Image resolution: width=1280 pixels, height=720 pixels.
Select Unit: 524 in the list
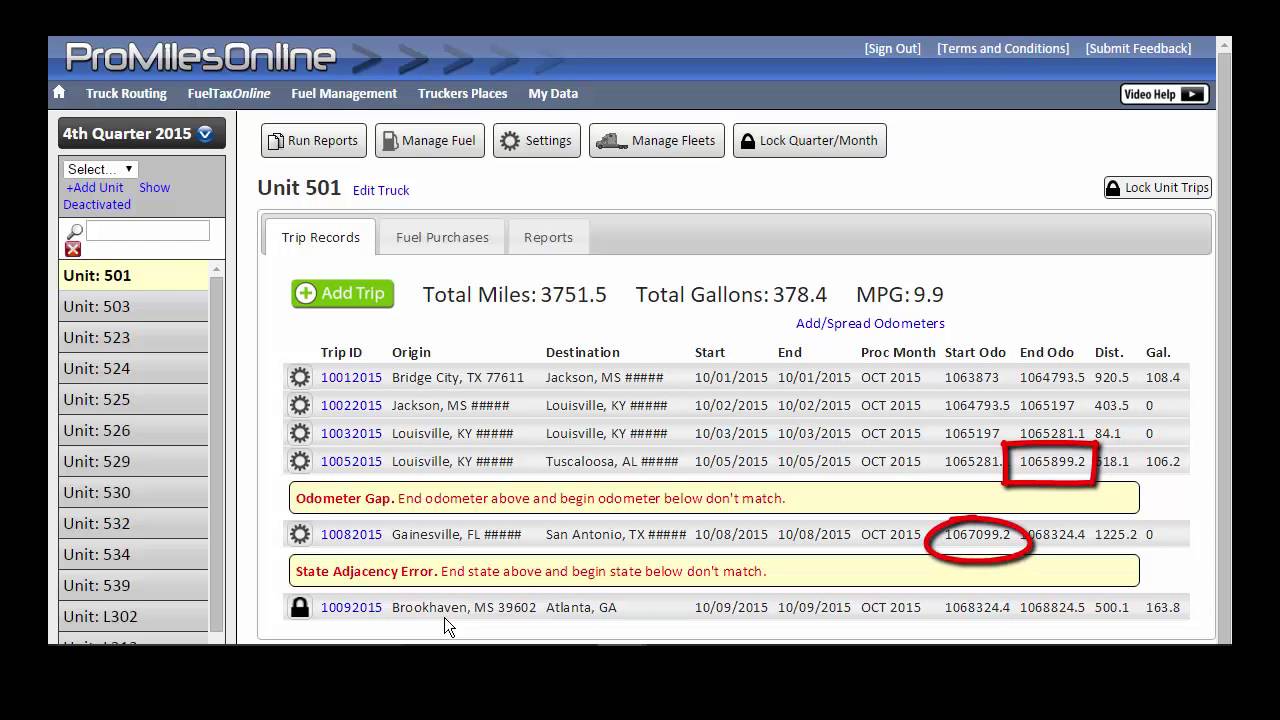pos(133,368)
